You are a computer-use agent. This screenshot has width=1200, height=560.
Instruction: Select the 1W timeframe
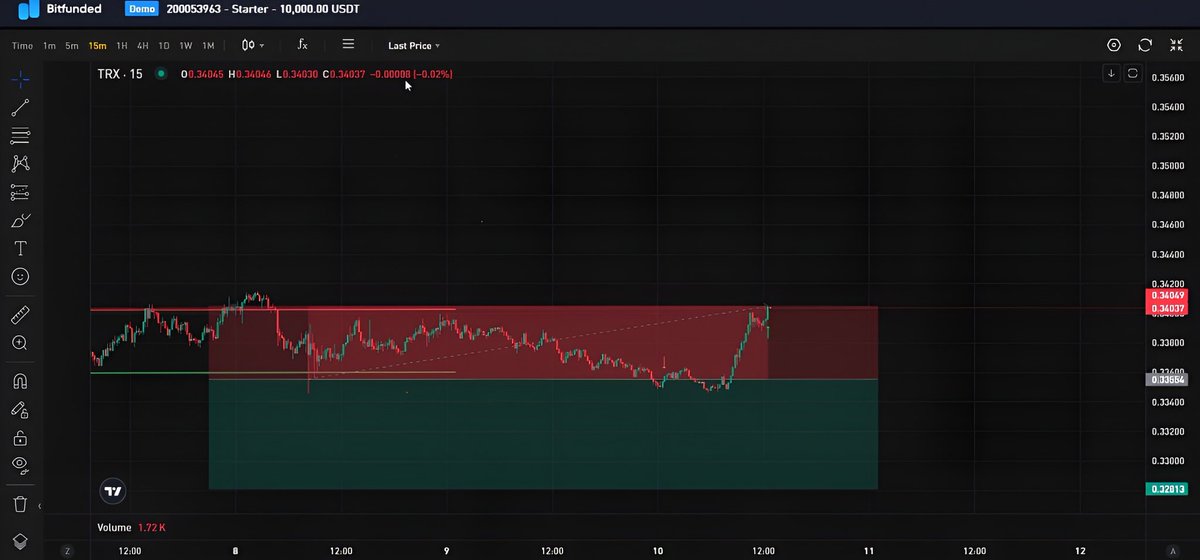click(186, 46)
